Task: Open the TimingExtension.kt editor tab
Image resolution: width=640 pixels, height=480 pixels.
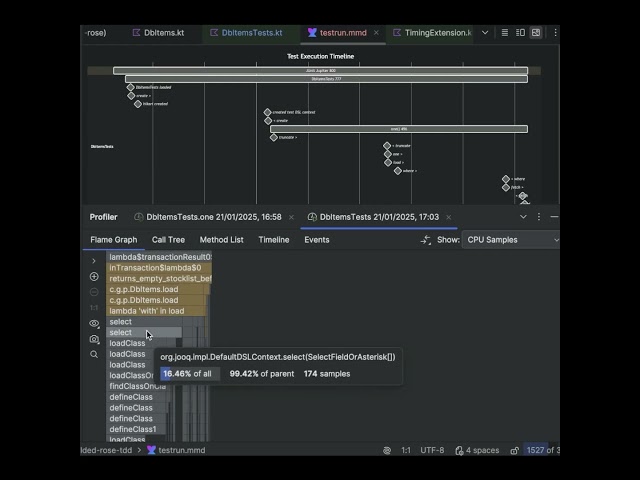Action: (x=432, y=33)
